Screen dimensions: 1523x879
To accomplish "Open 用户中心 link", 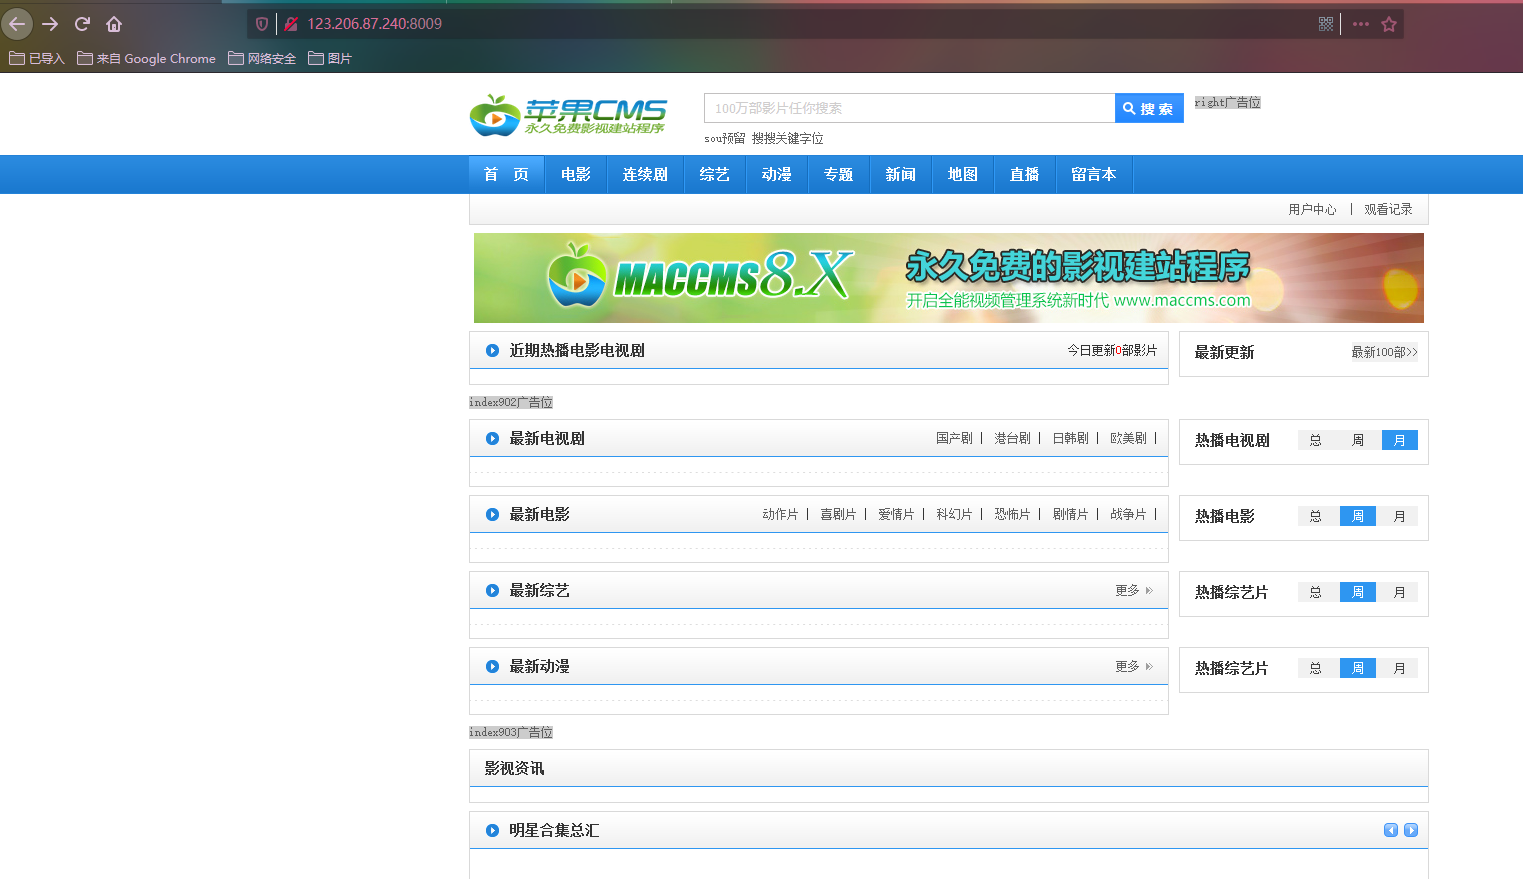I will [x=1312, y=209].
